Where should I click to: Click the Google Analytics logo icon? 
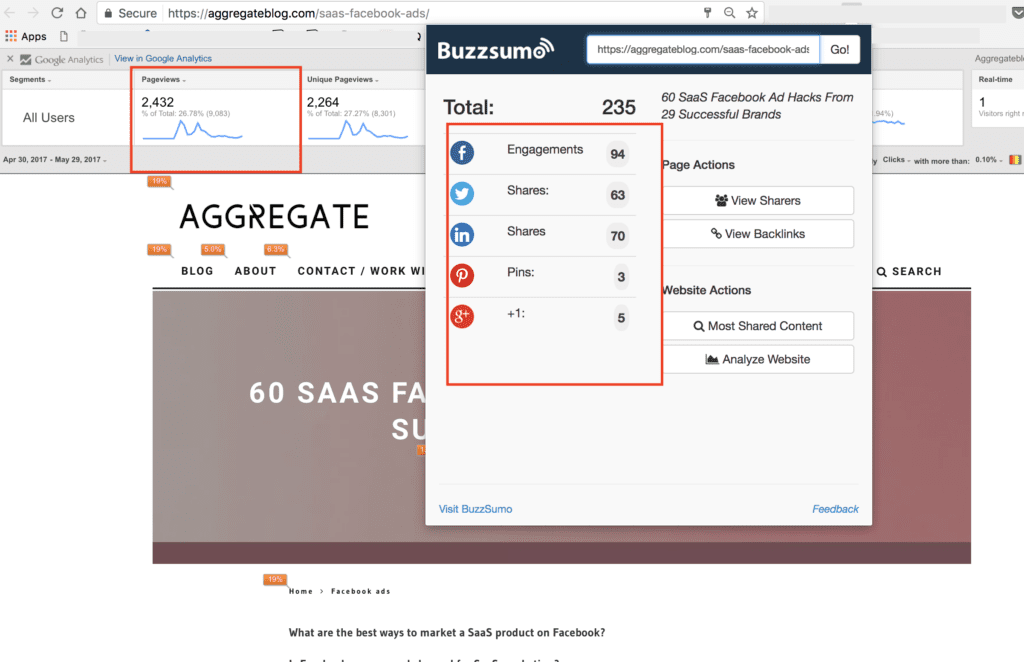[x=25, y=59]
